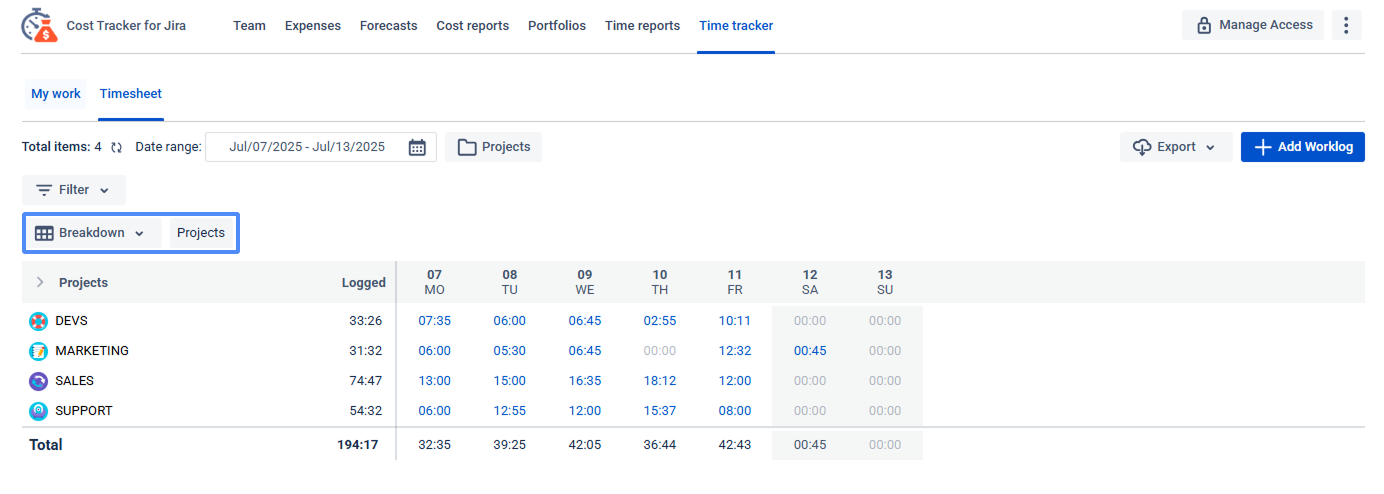Click the Cost Tracker for Jira logo icon
Viewport: 1384px width, 494px height.
39,25
